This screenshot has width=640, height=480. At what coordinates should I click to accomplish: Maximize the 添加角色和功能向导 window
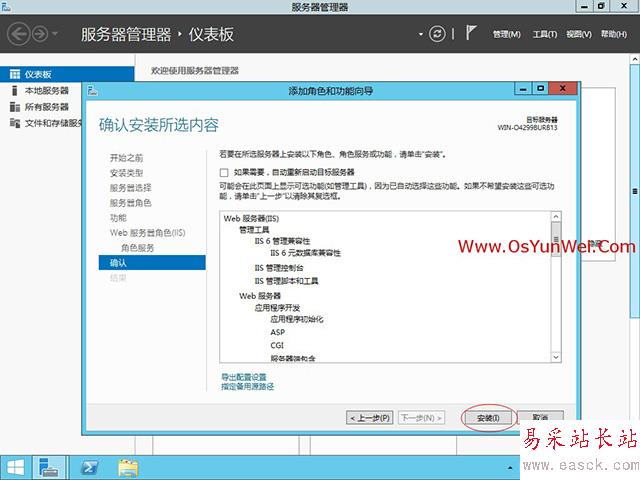(540, 89)
